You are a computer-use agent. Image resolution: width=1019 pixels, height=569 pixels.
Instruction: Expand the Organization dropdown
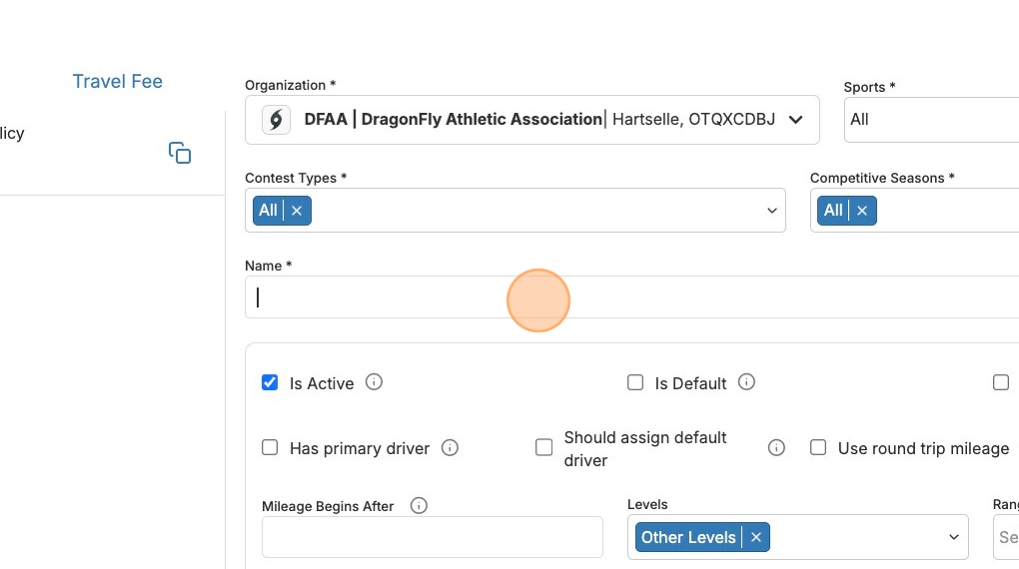pyautogui.click(x=795, y=120)
